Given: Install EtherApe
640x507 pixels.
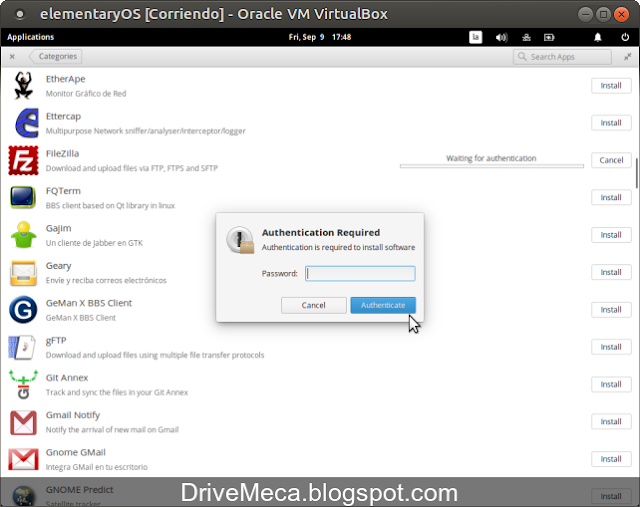Looking at the screenshot, I should (611, 86).
